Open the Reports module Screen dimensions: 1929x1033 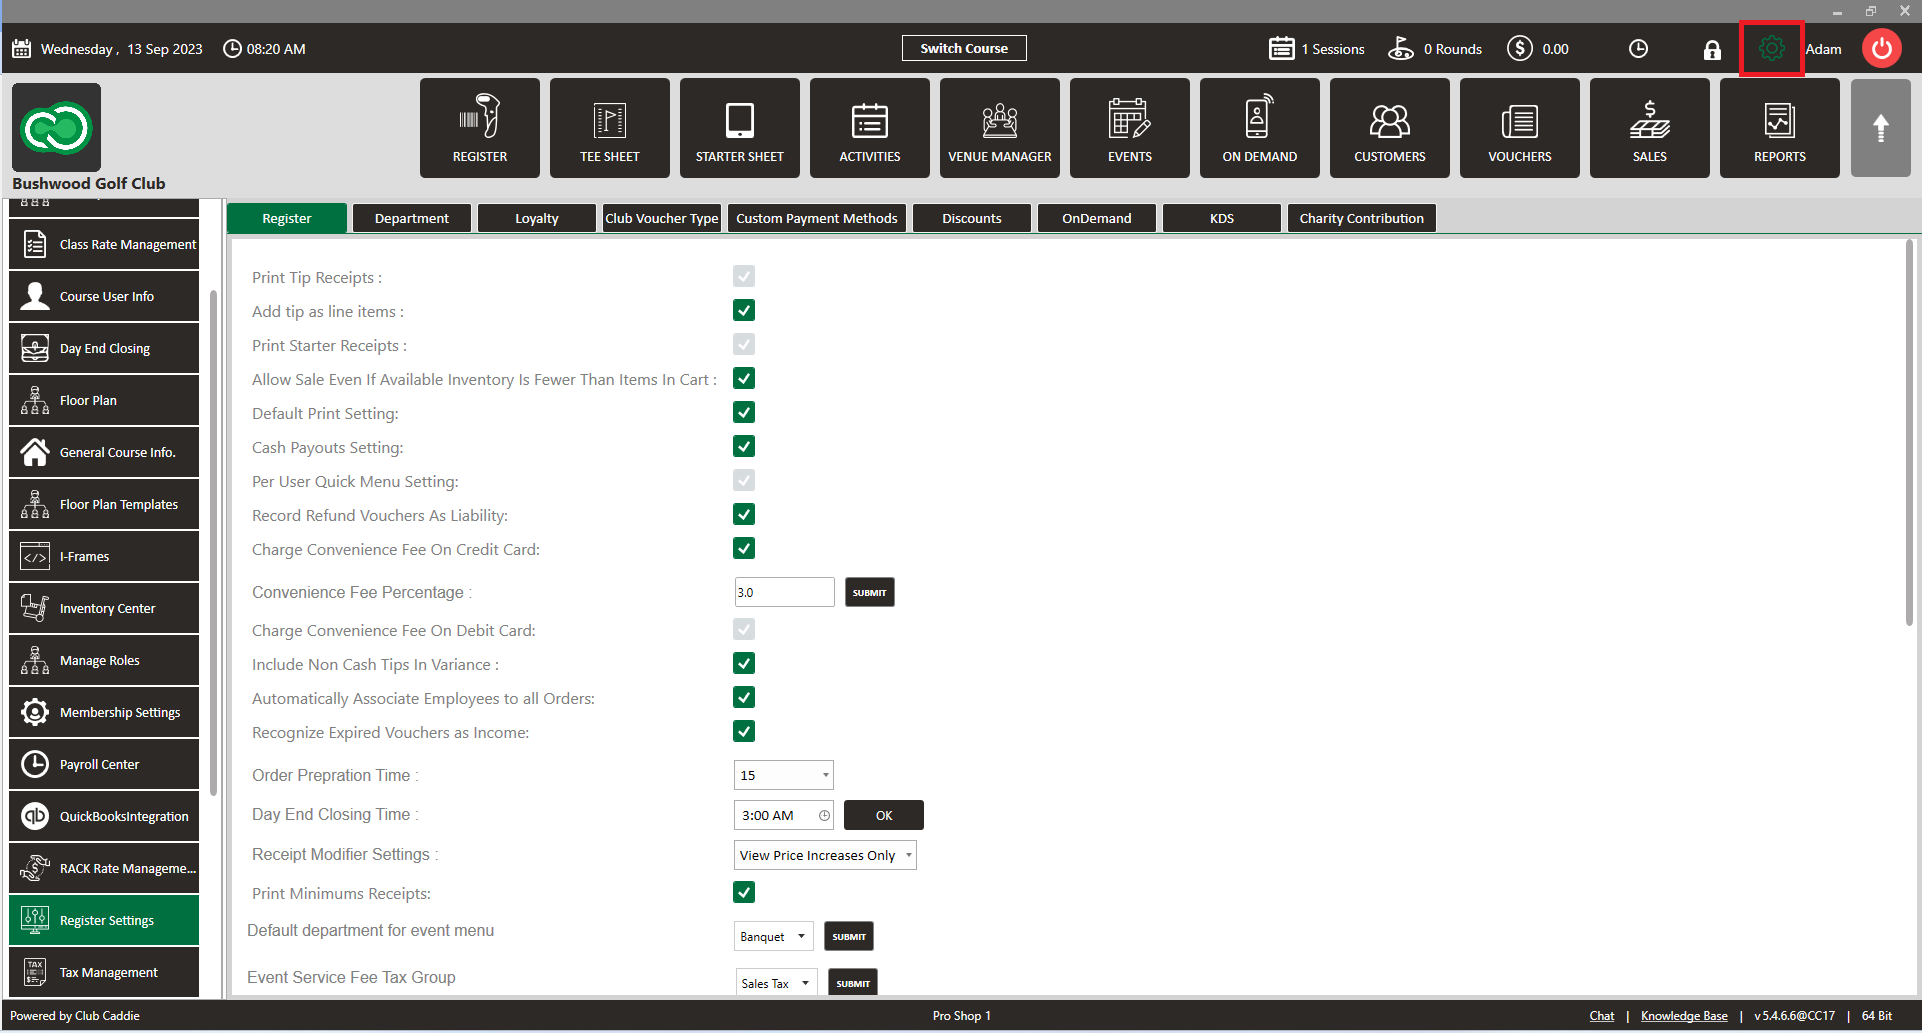[1779, 128]
